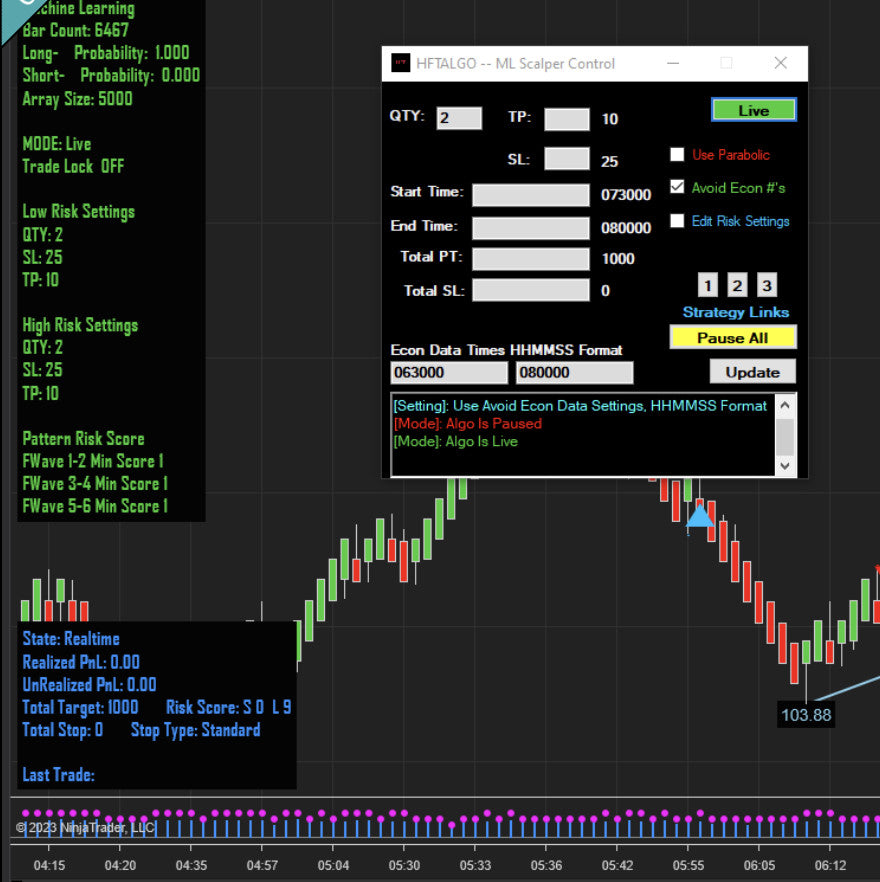Click the TP input field
Image resolution: width=880 pixels, height=882 pixels.
point(567,119)
